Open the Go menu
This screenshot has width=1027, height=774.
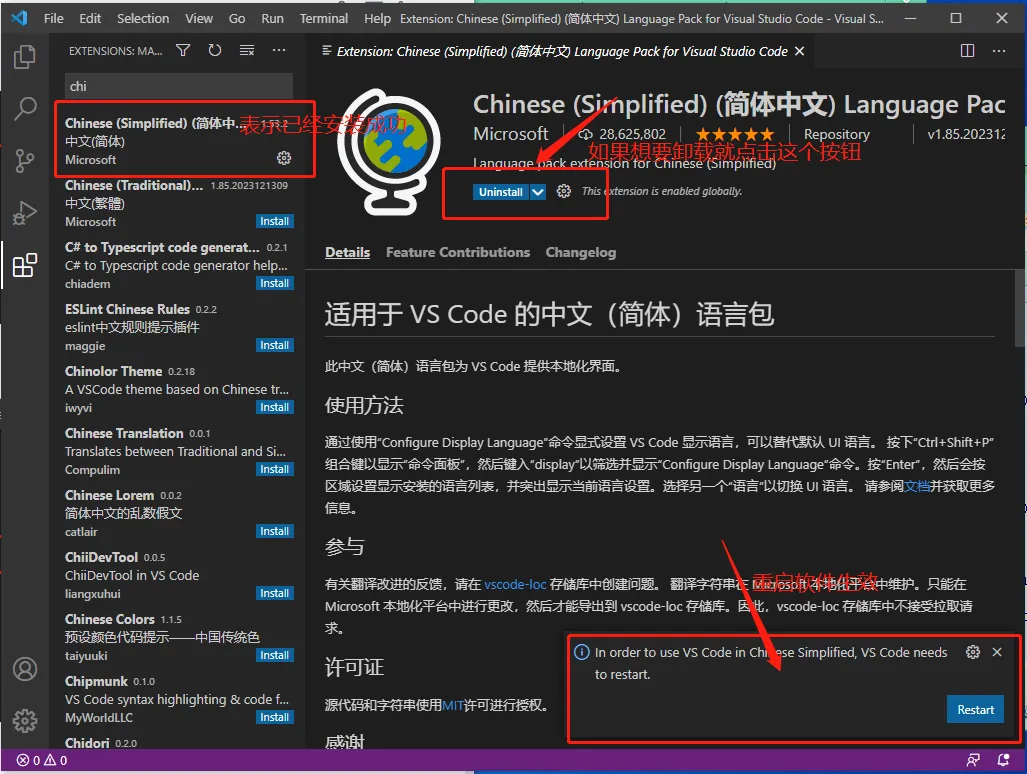pyautogui.click(x=237, y=18)
